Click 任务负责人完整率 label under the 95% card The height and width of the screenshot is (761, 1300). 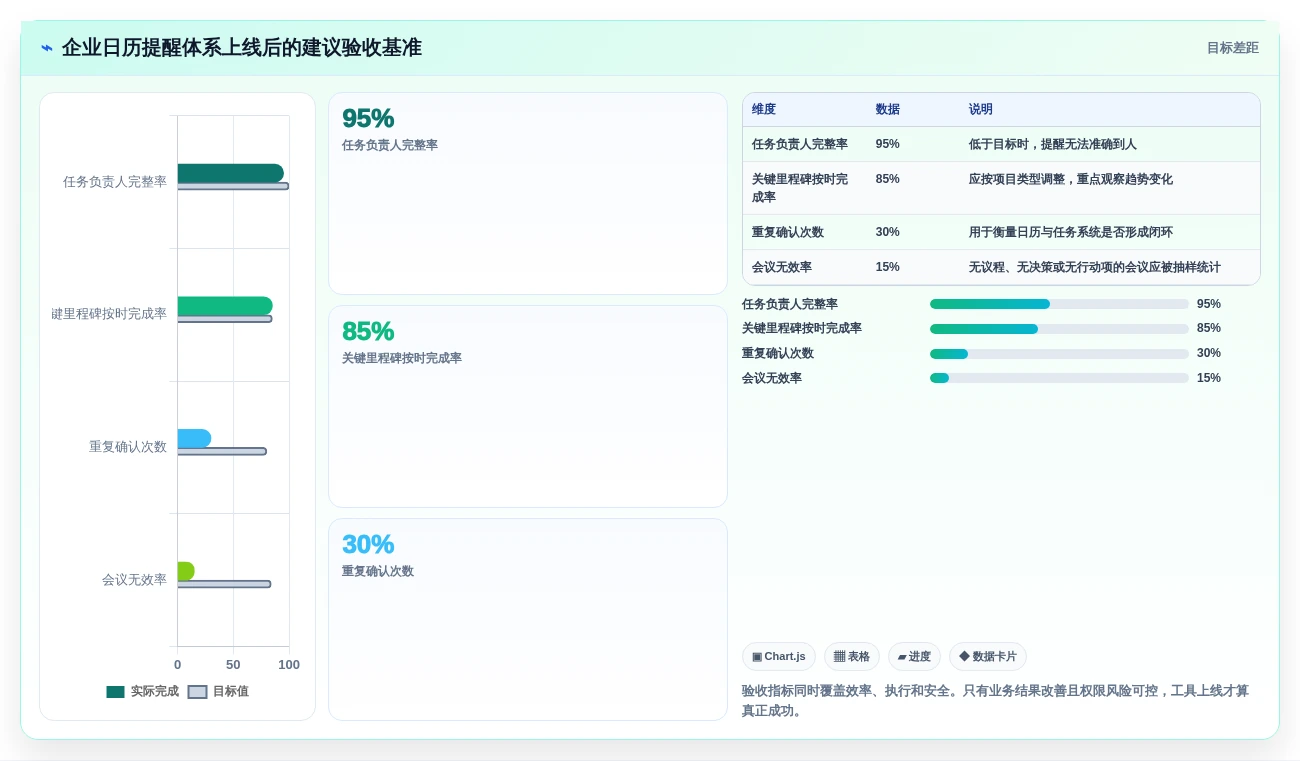390,145
